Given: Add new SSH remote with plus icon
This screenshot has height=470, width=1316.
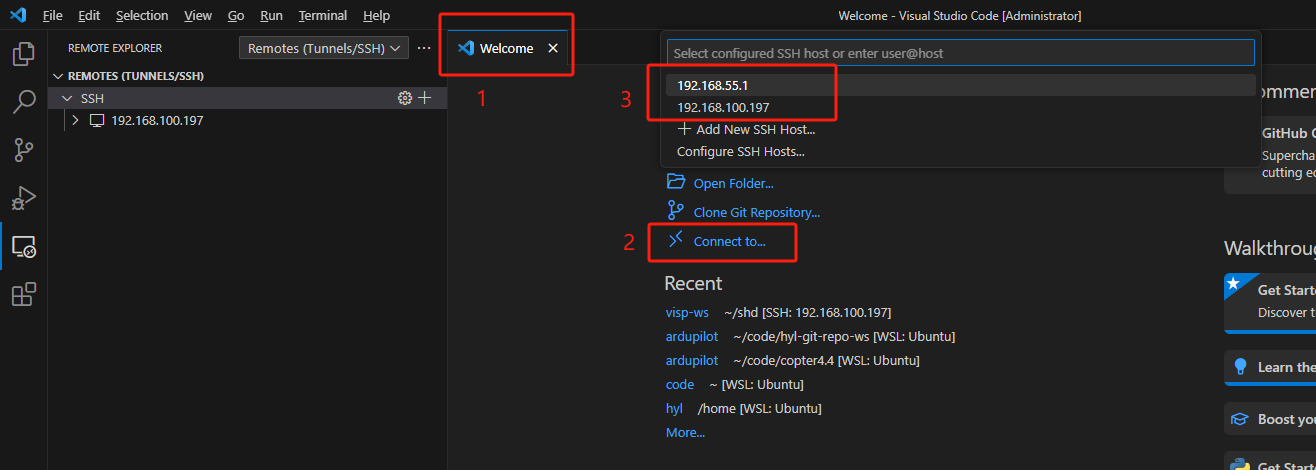Looking at the screenshot, I should pyautogui.click(x=425, y=98).
